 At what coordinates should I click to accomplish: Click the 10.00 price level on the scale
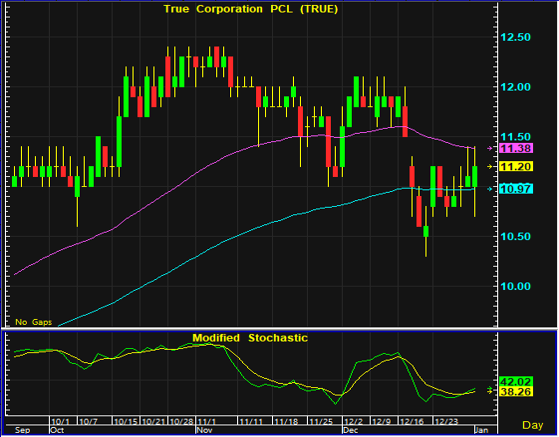(x=516, y=286)
